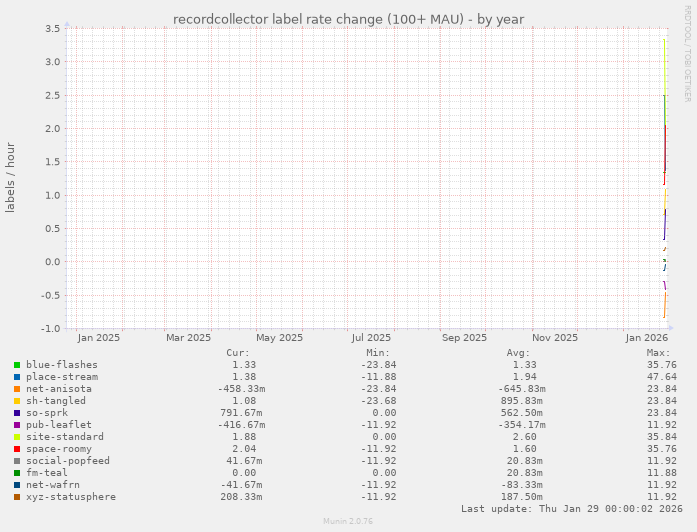Select the social-popfeed legend label

pos(68,461)
